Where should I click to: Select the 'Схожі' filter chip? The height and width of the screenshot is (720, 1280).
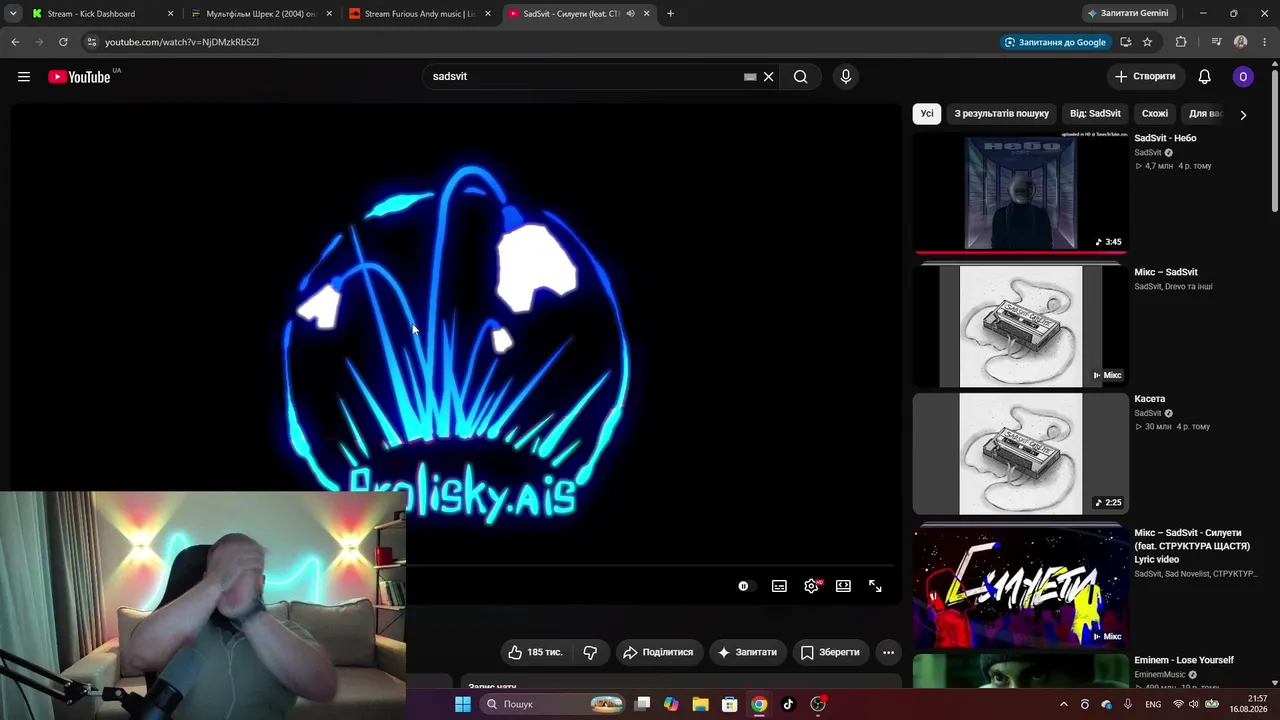(x=1155, y=114)
